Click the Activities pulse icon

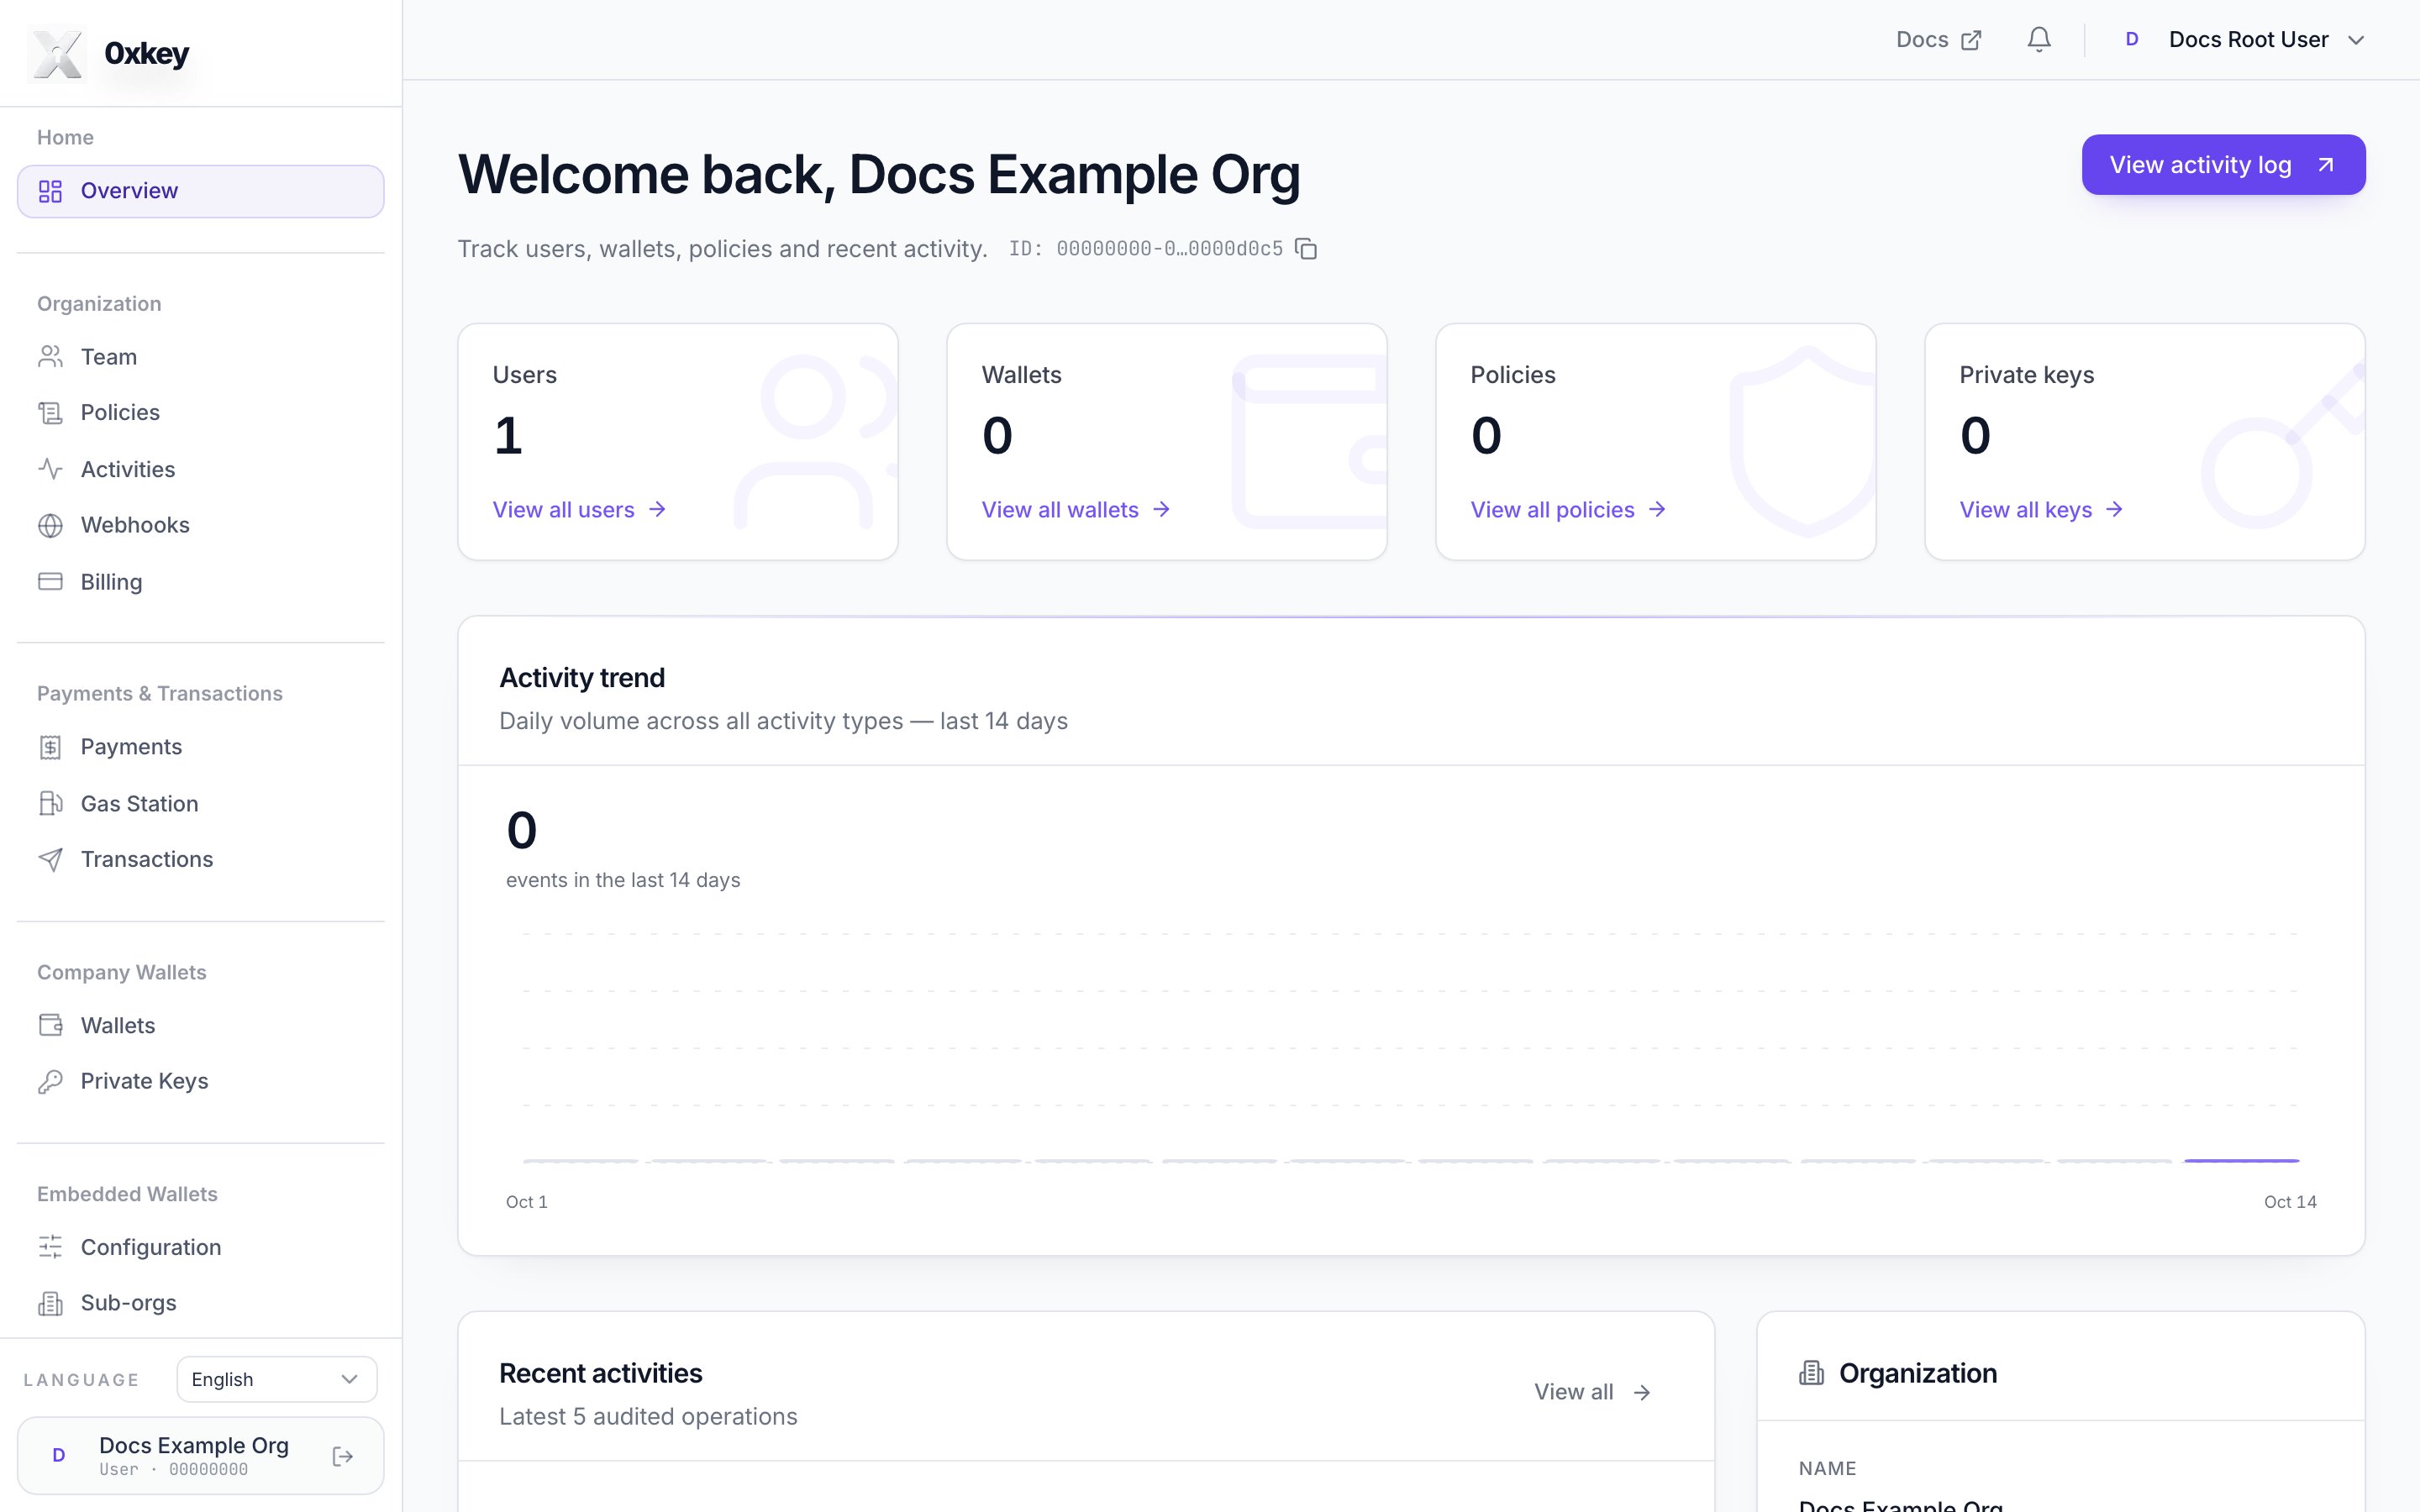(x=50, y=469)
